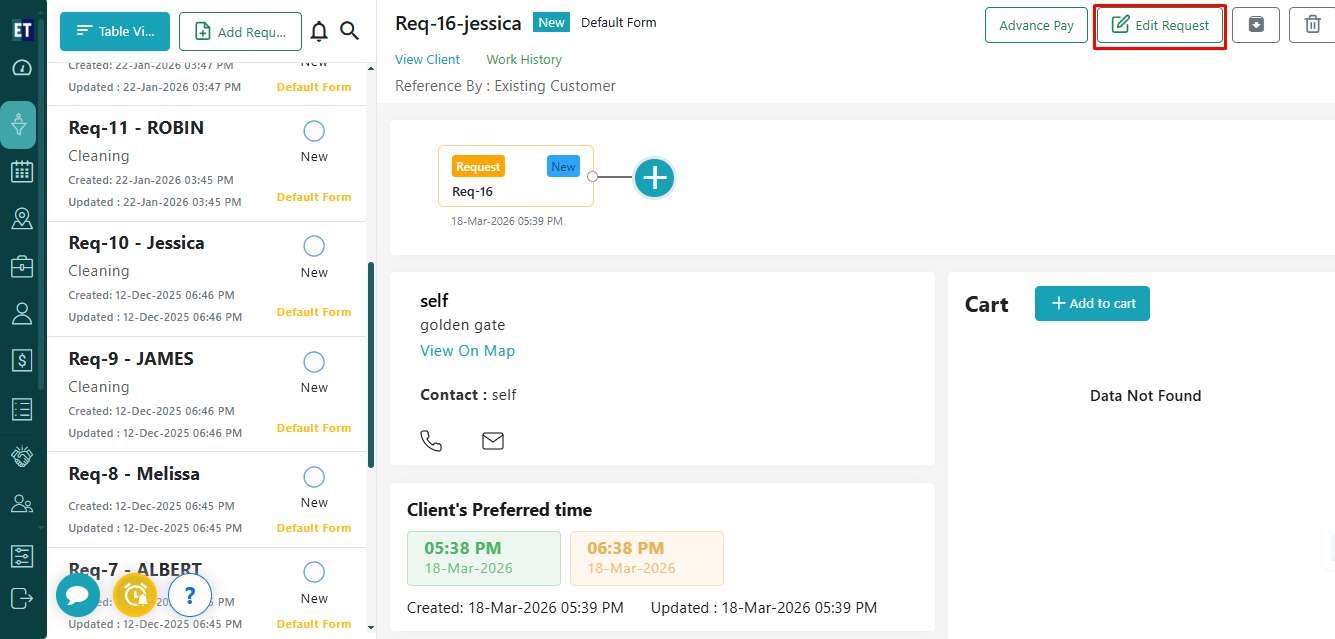Open the Work History tab link
This screenshot has height=639, width=1335.
click(524, 60)
